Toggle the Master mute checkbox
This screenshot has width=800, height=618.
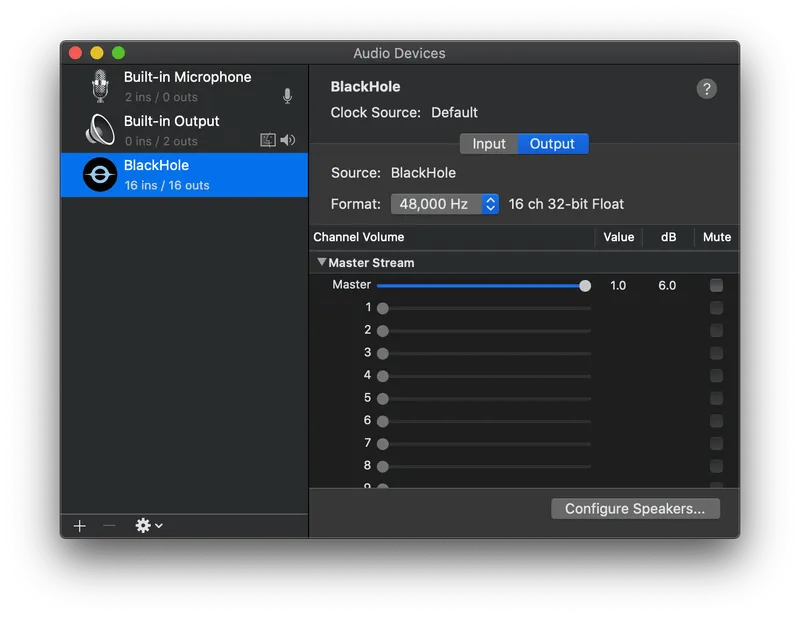click(x=716, y=285)
